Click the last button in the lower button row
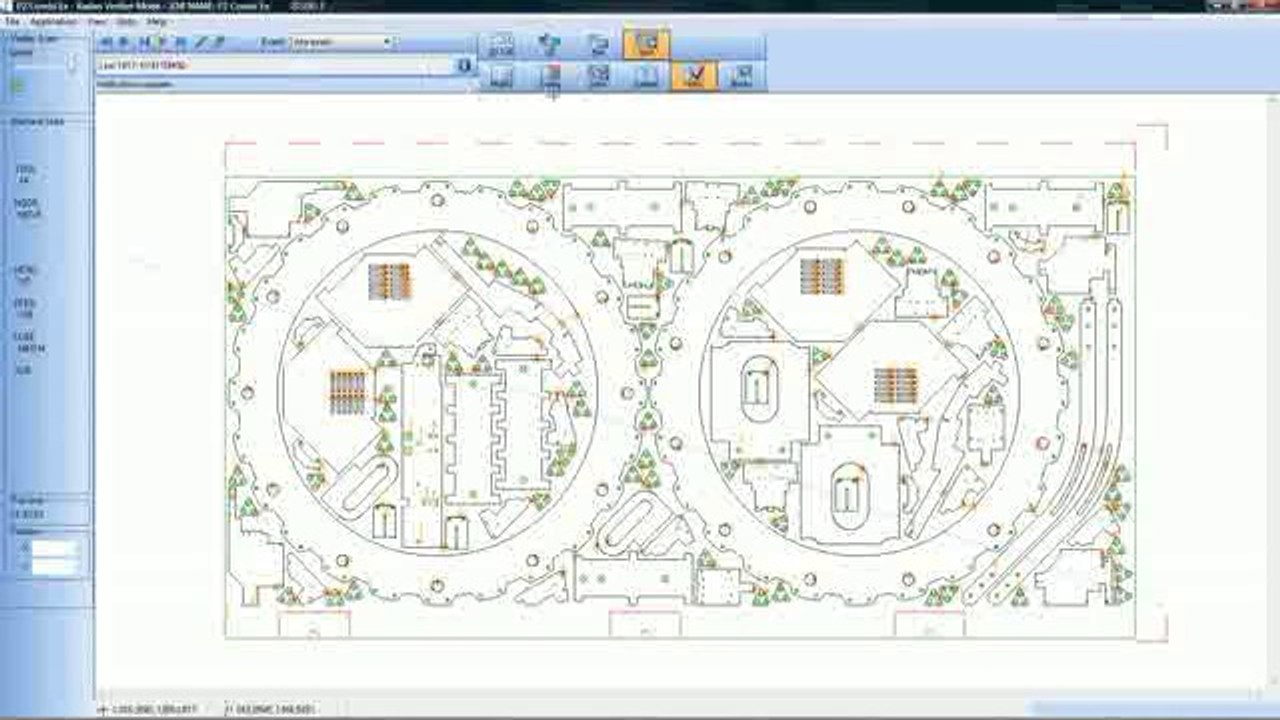The height and width of the screenshot is (720, 1280). [743, 76]
